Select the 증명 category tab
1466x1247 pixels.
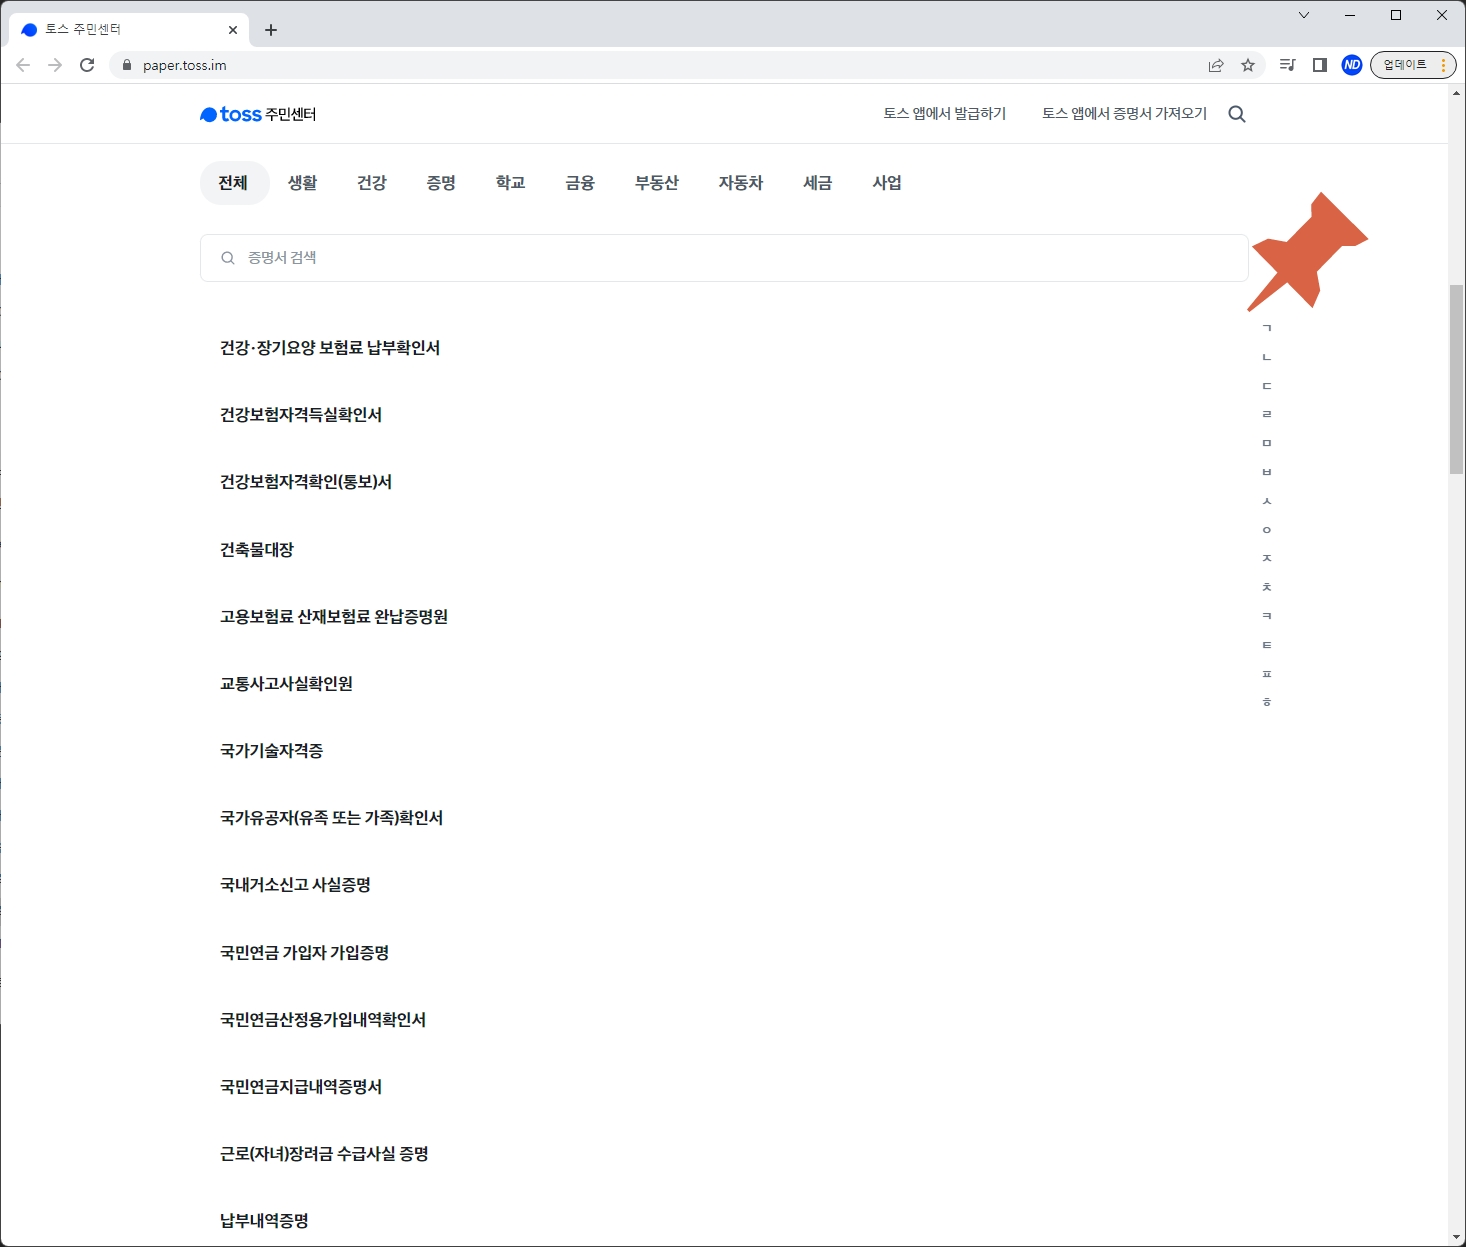(441, 183)
